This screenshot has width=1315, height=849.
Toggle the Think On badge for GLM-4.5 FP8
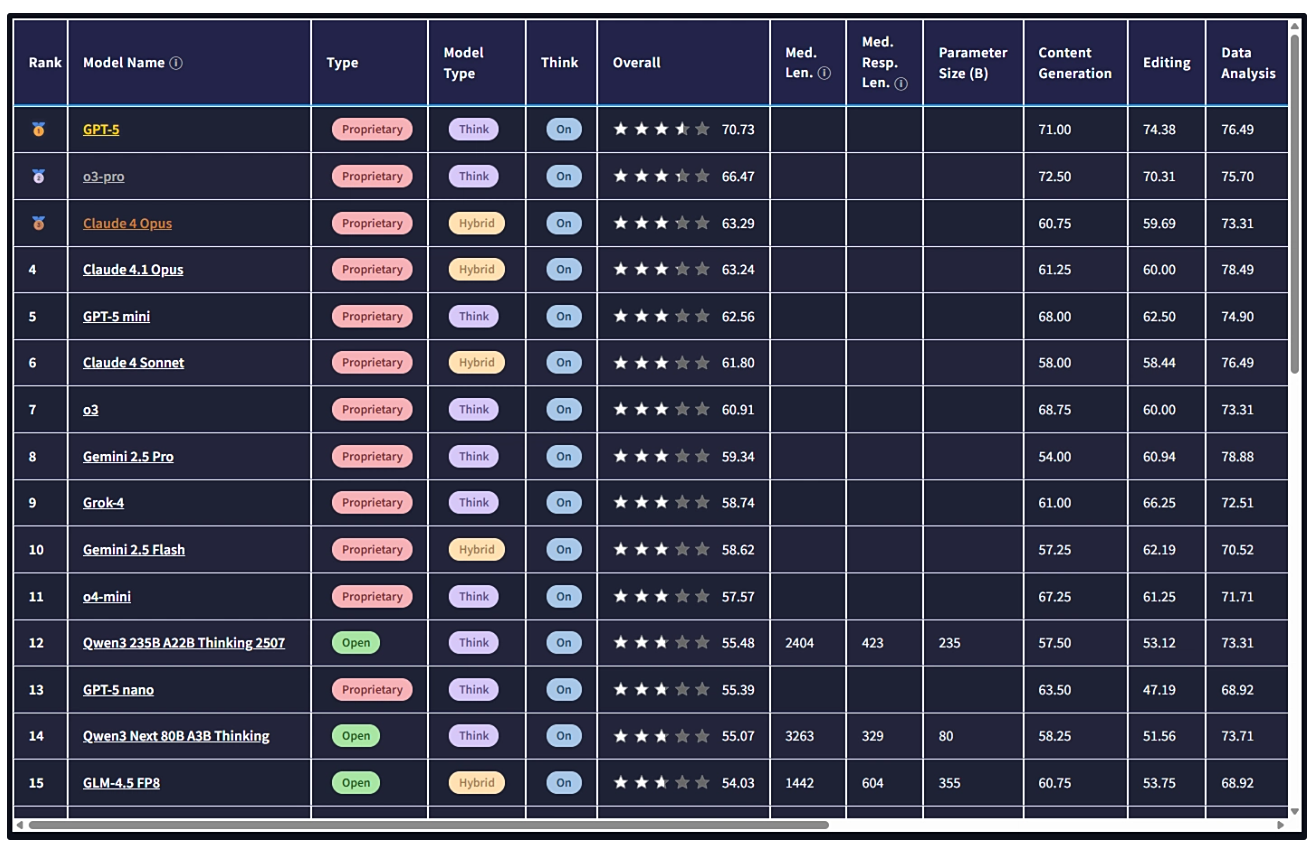pos(563,783)
